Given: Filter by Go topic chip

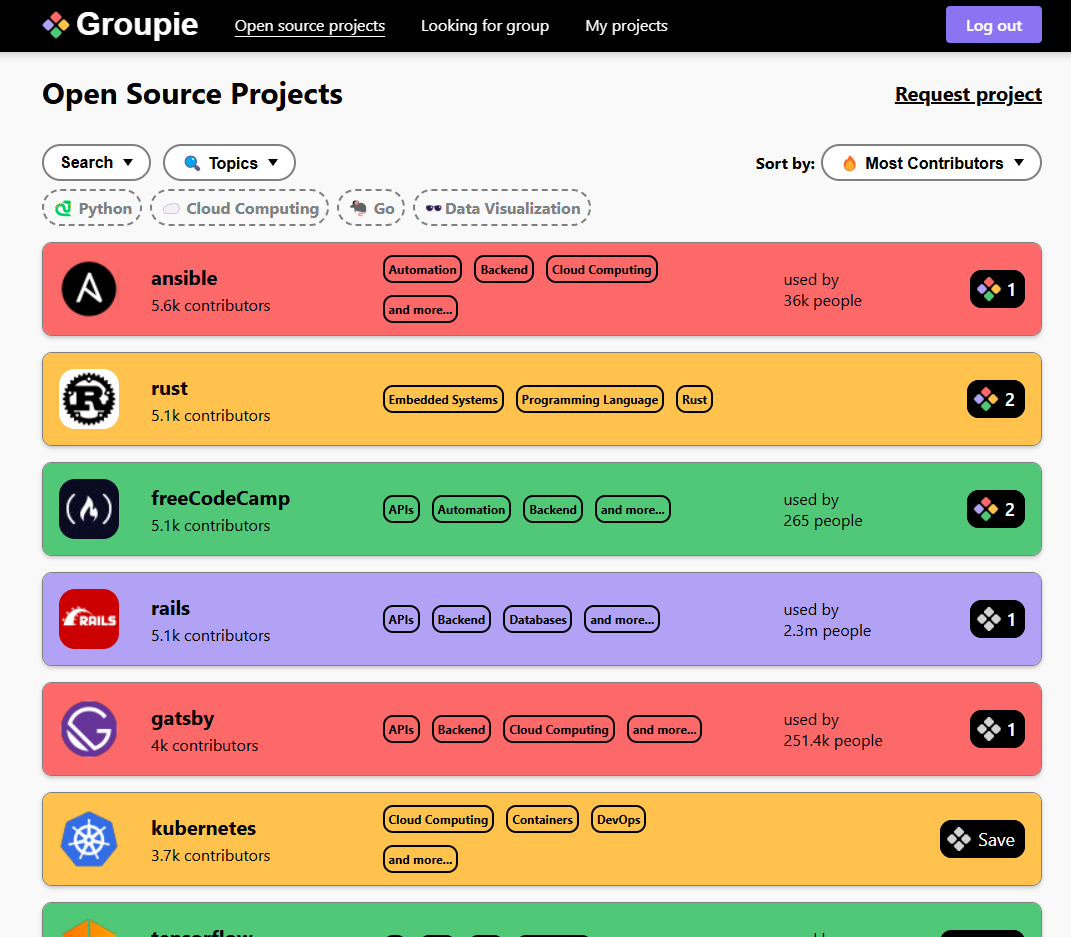Looking at the screenshot, I should point(371,208).
